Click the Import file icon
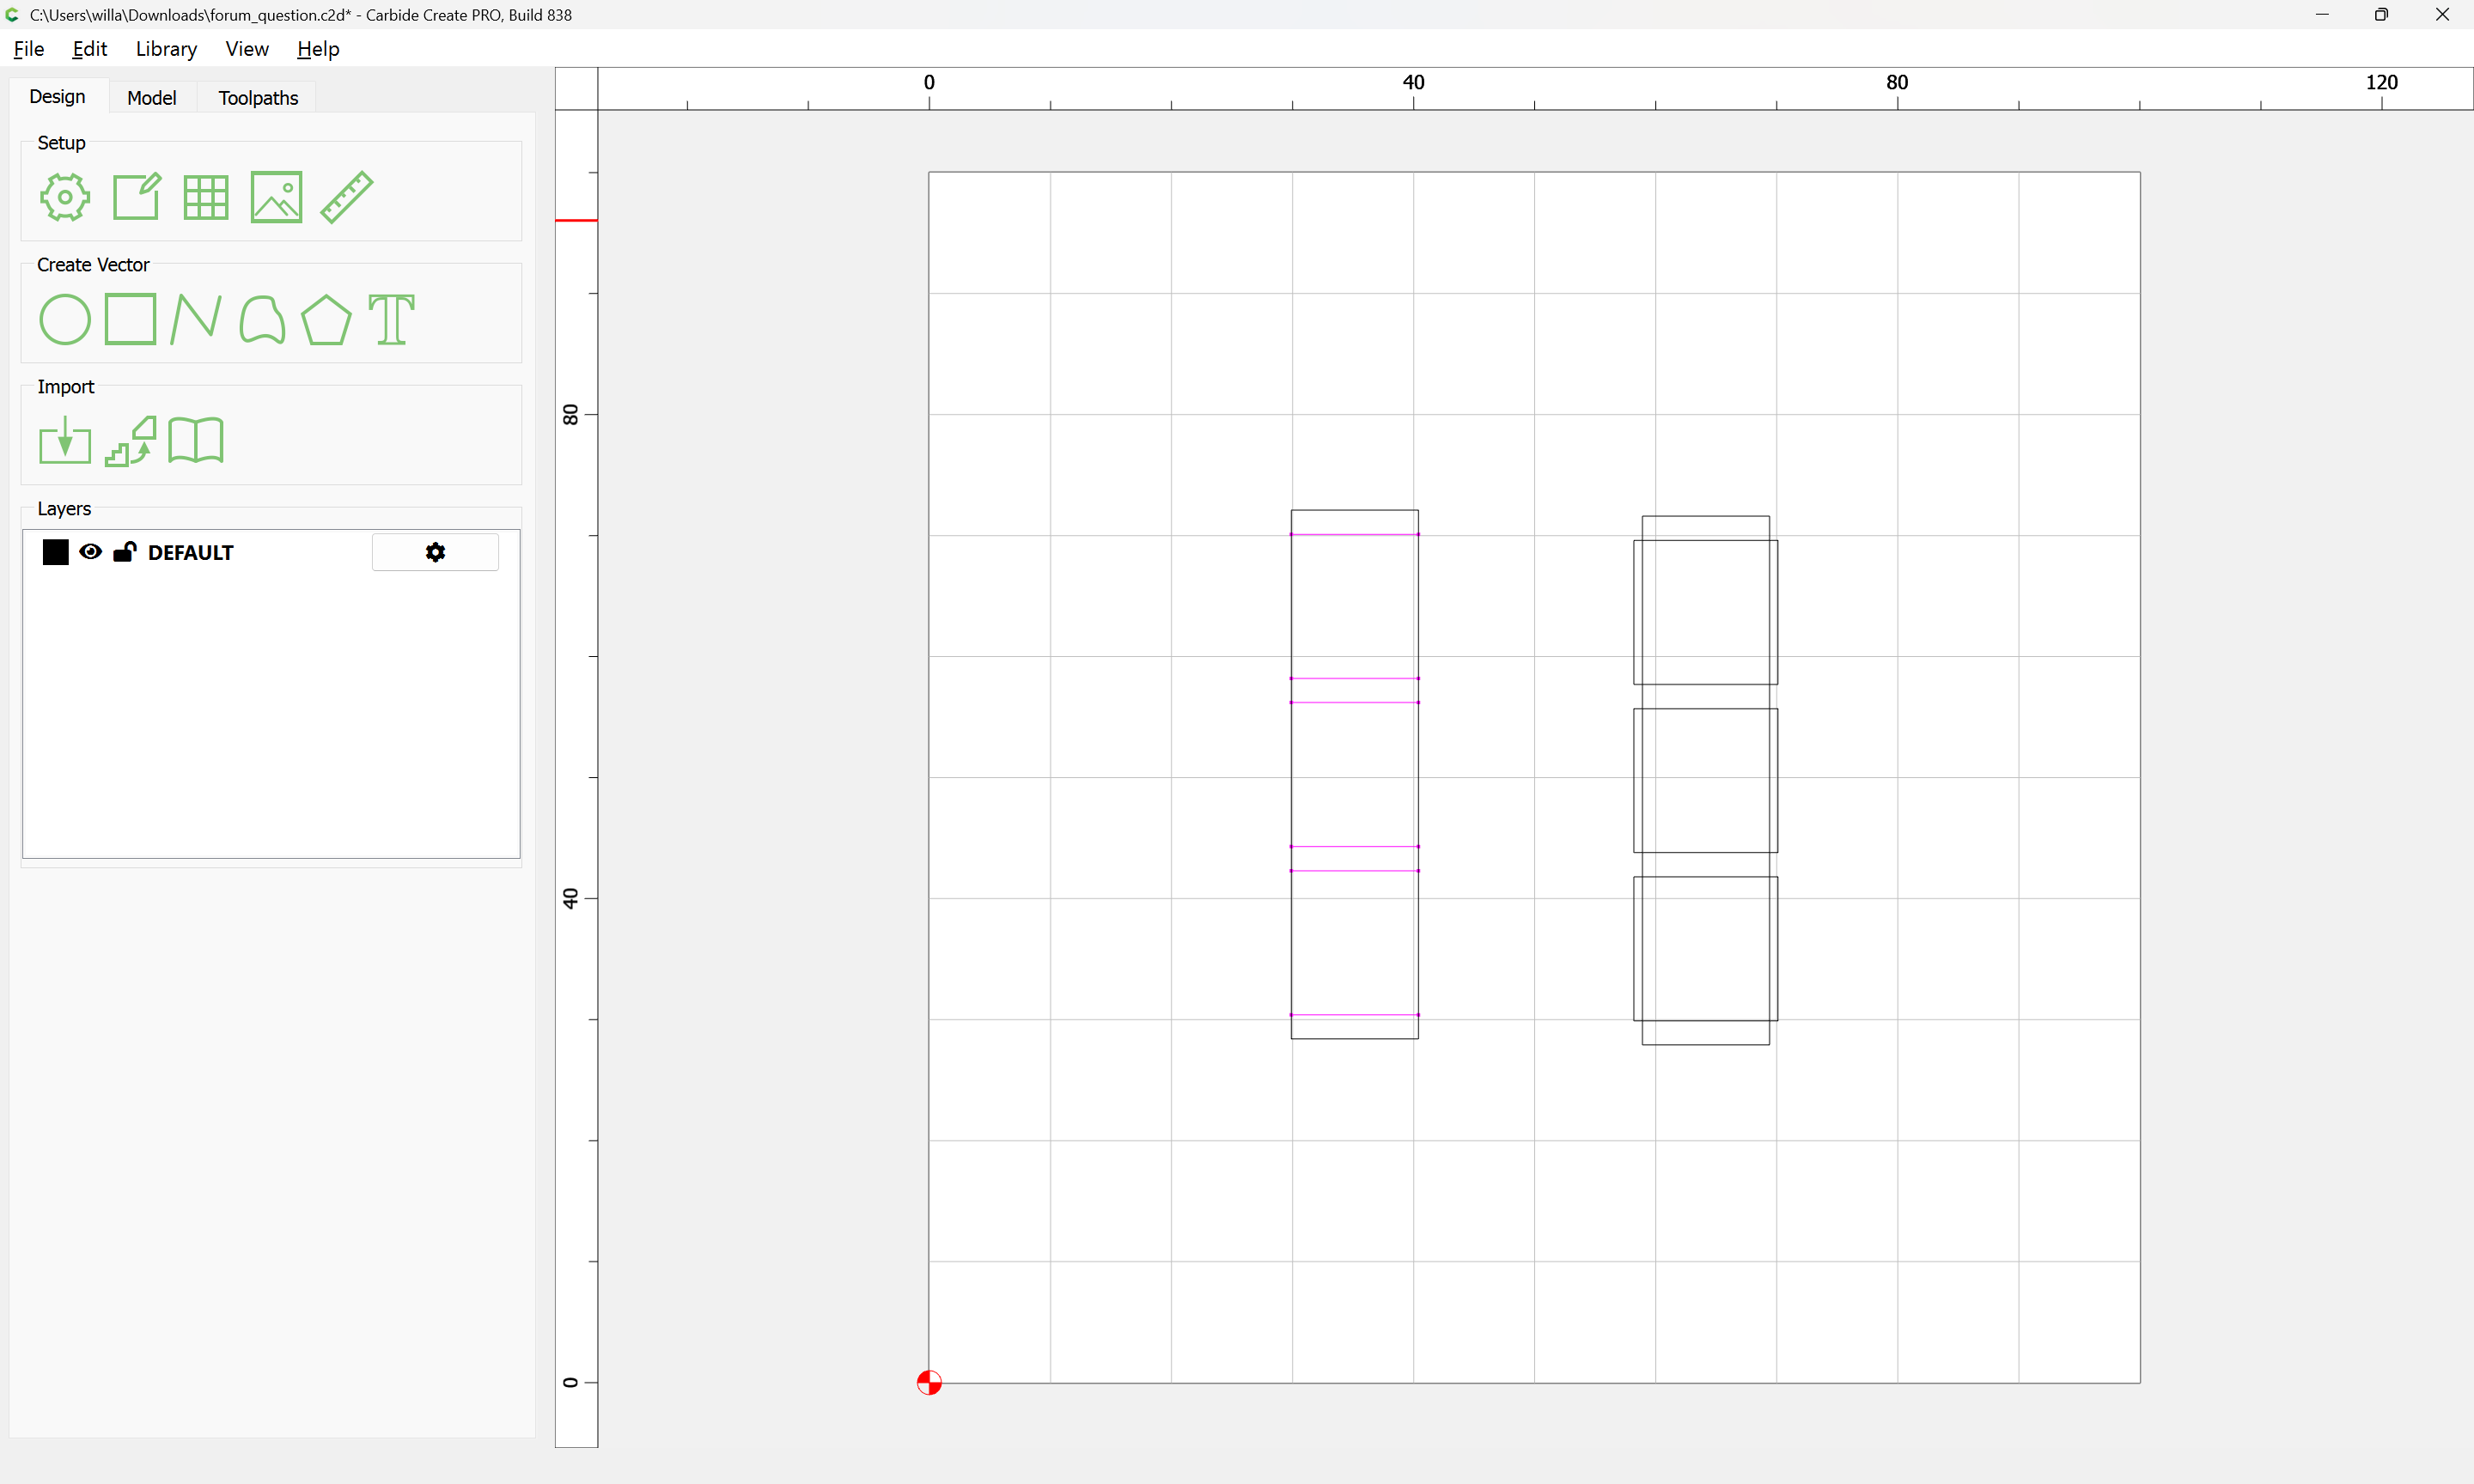This screenshot has height=1484, width=2474. [x=65, y=441]
